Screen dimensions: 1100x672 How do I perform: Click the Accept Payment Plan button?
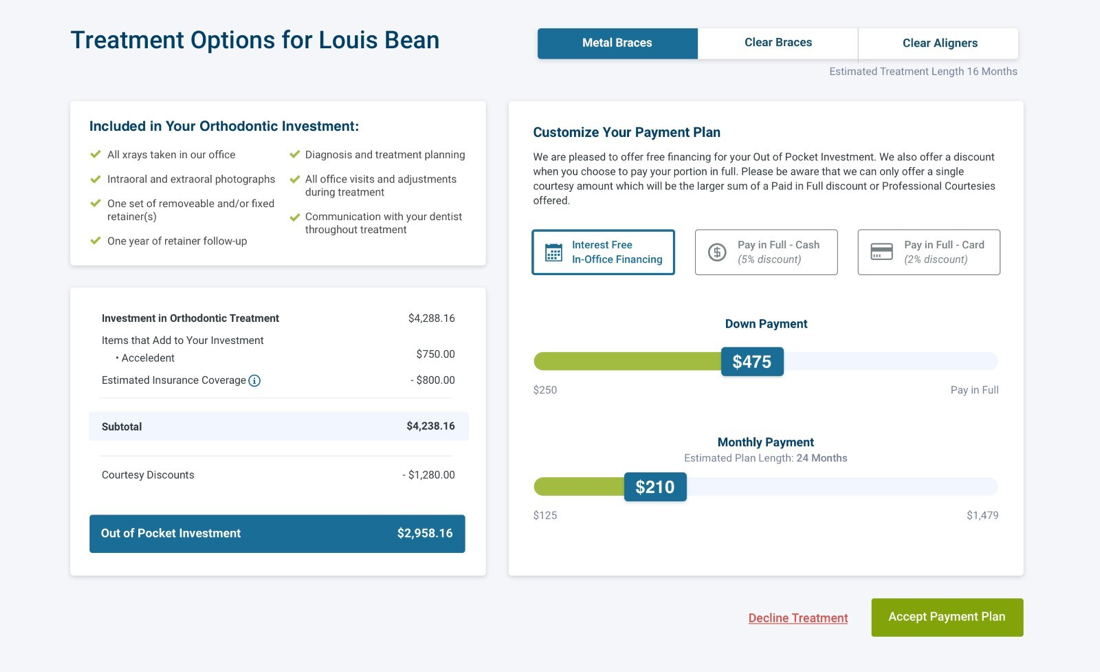click(946, 617)
